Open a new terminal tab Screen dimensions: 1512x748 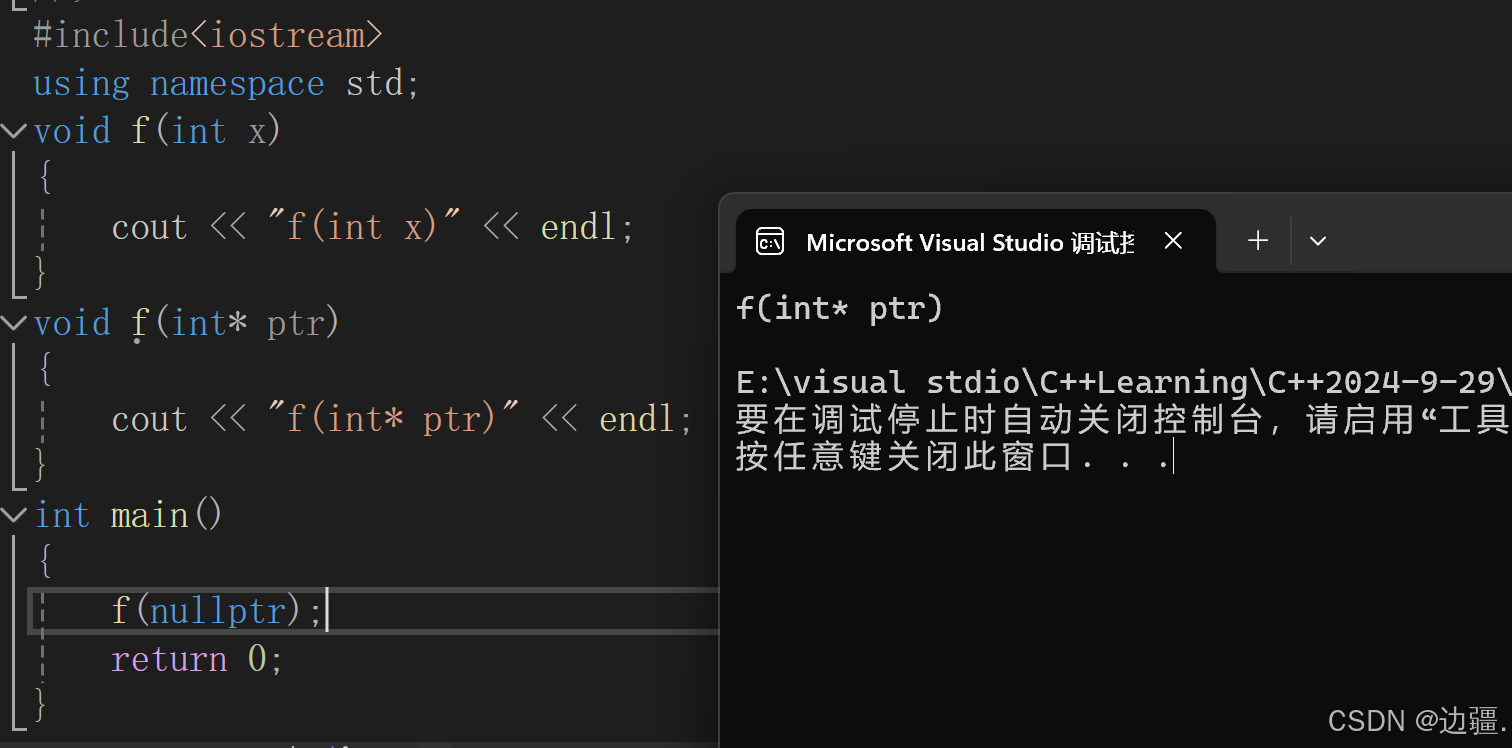[1258, 240]
